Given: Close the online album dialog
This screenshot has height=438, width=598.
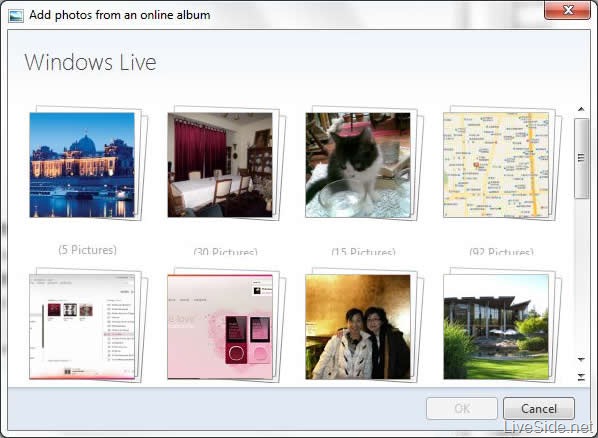Looking at the screenshot, I should tap(567, 10).
